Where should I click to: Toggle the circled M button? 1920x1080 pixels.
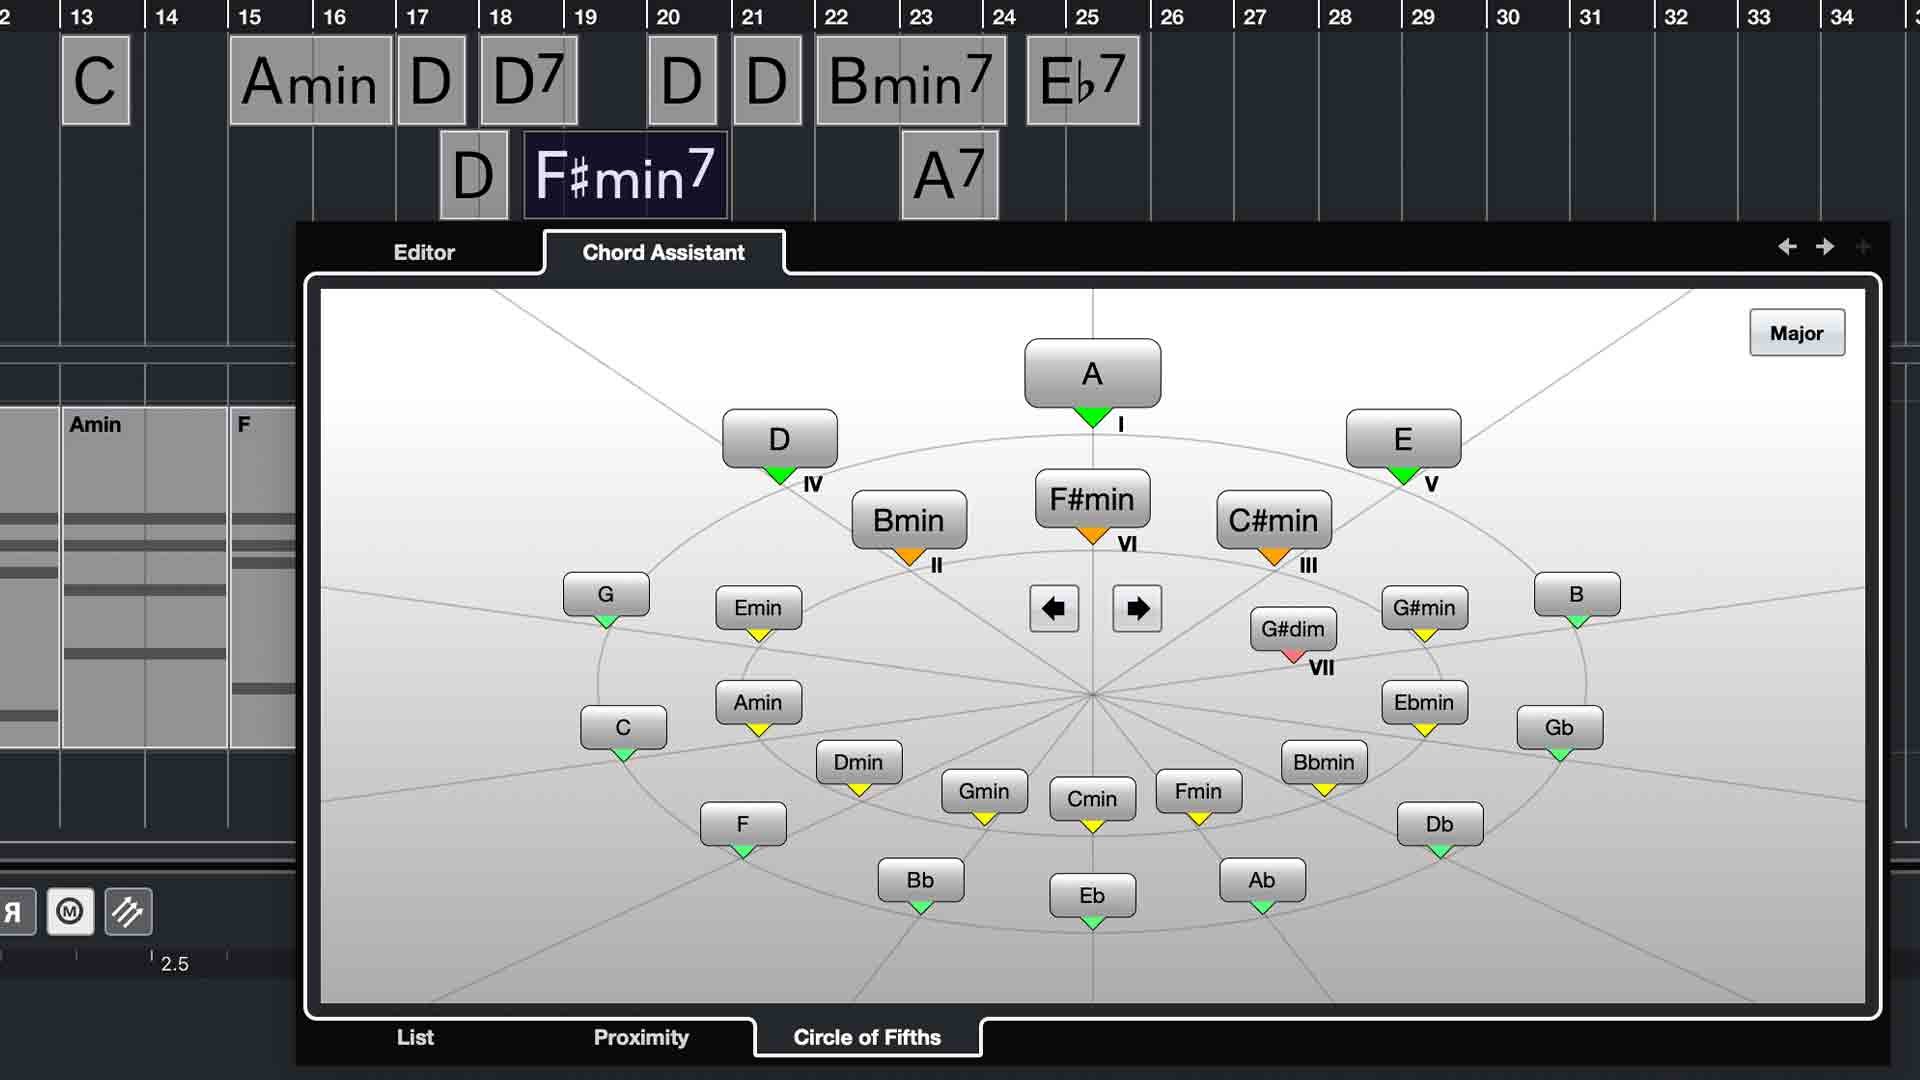70,911
